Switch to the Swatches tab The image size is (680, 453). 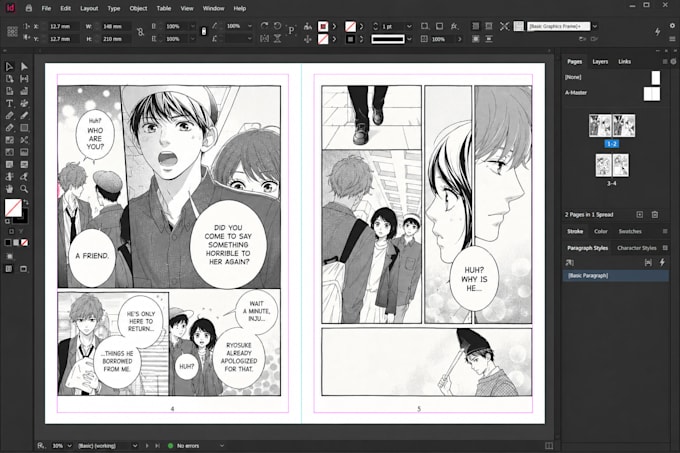[x=630, y=231]
